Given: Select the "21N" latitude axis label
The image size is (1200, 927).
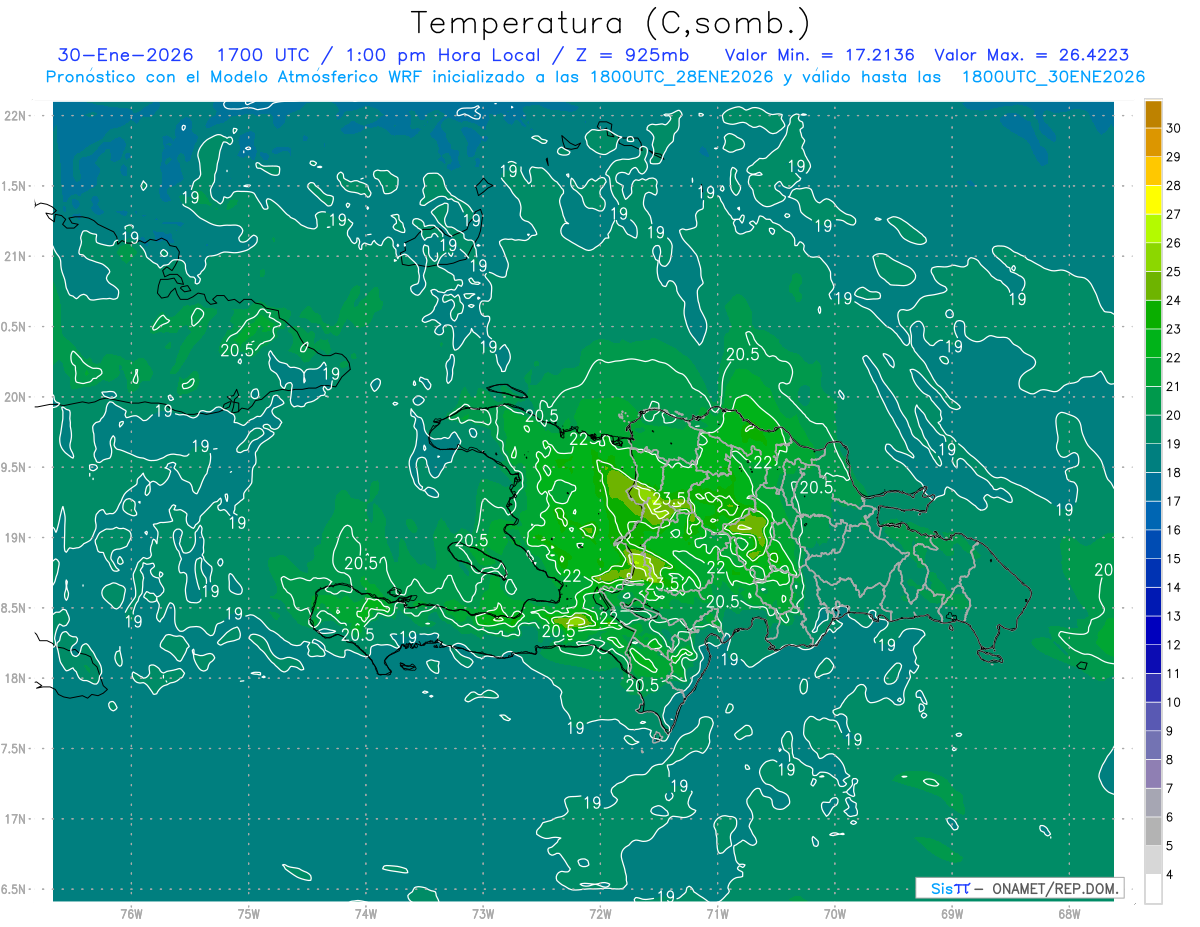Looking at the screenshot, I should click(17, 256).
